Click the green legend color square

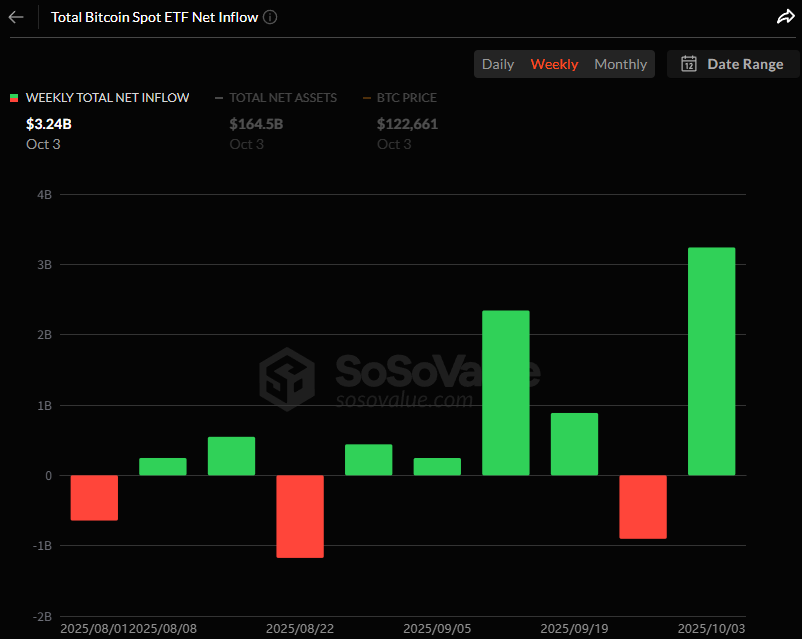click(x=14, y=98)
